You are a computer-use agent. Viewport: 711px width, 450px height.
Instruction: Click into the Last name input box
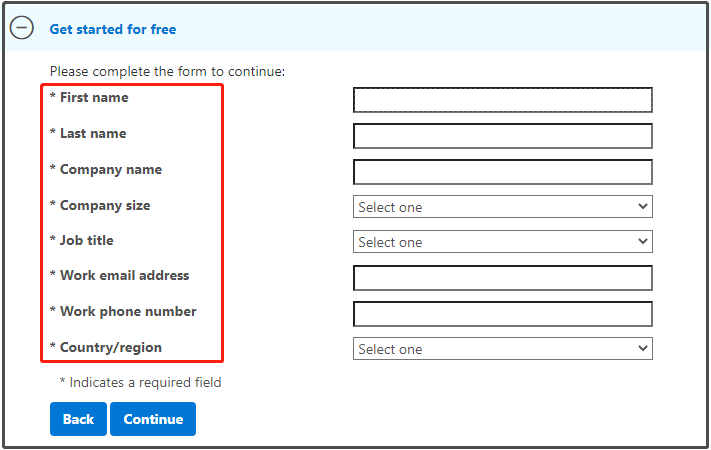point(502,136)
